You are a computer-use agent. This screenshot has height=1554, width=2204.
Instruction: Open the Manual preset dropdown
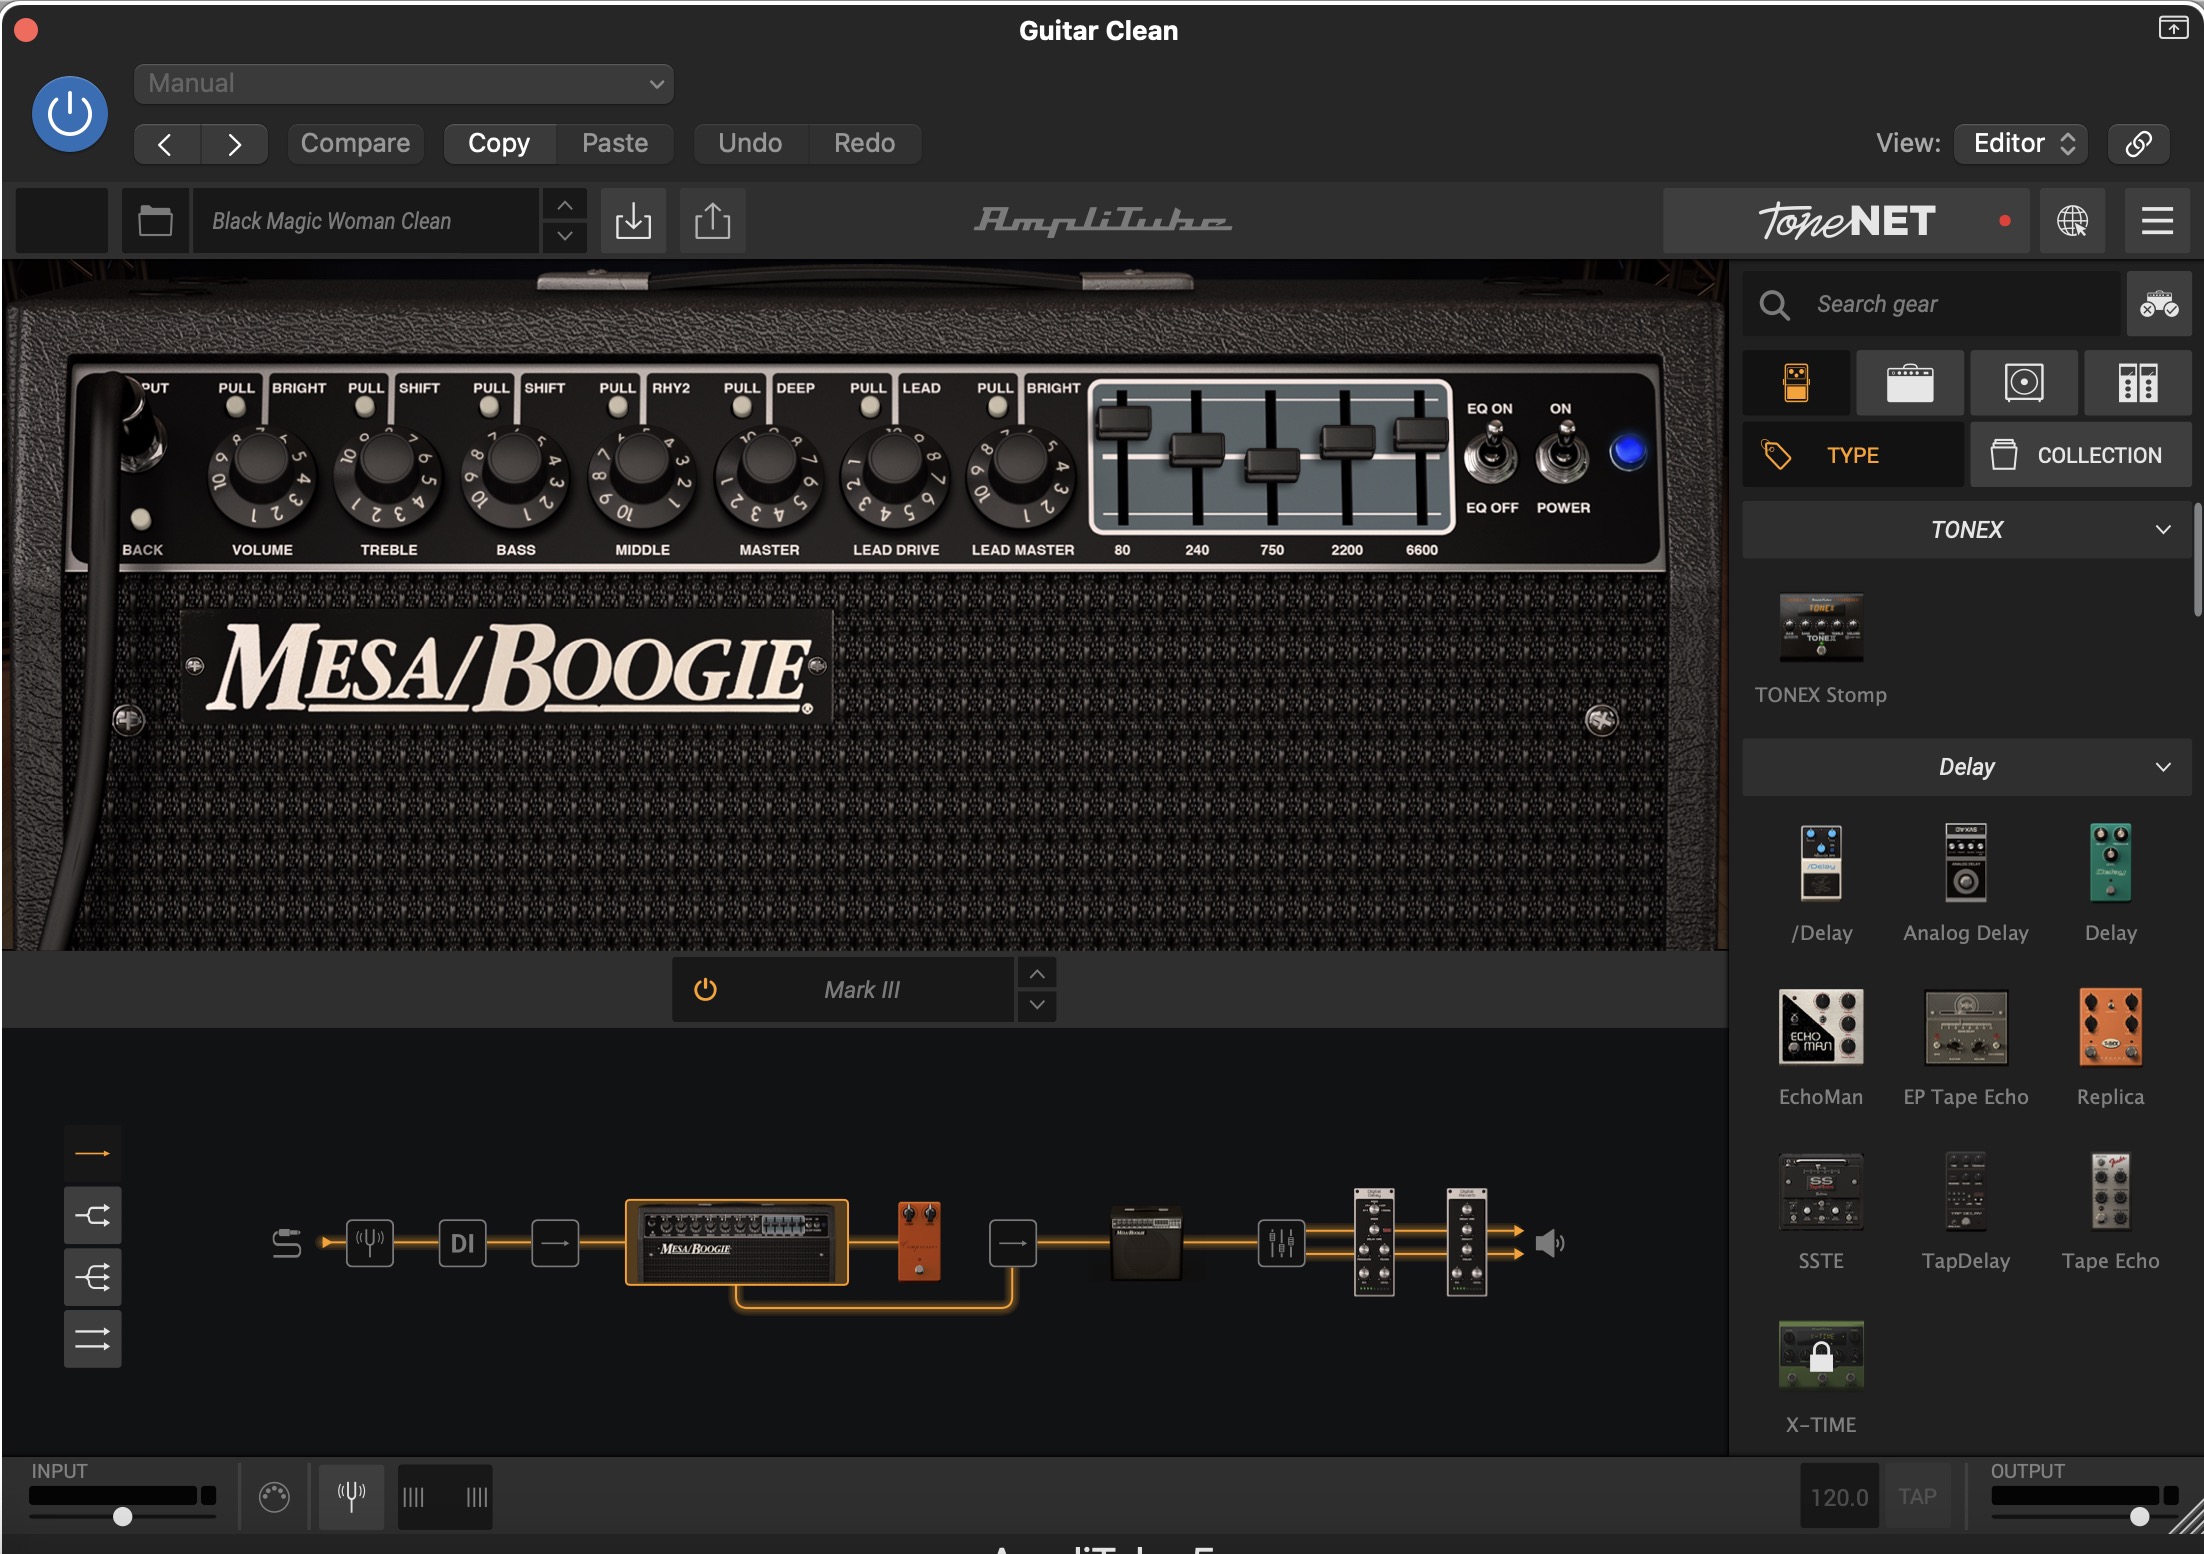(x=403, y=84)
